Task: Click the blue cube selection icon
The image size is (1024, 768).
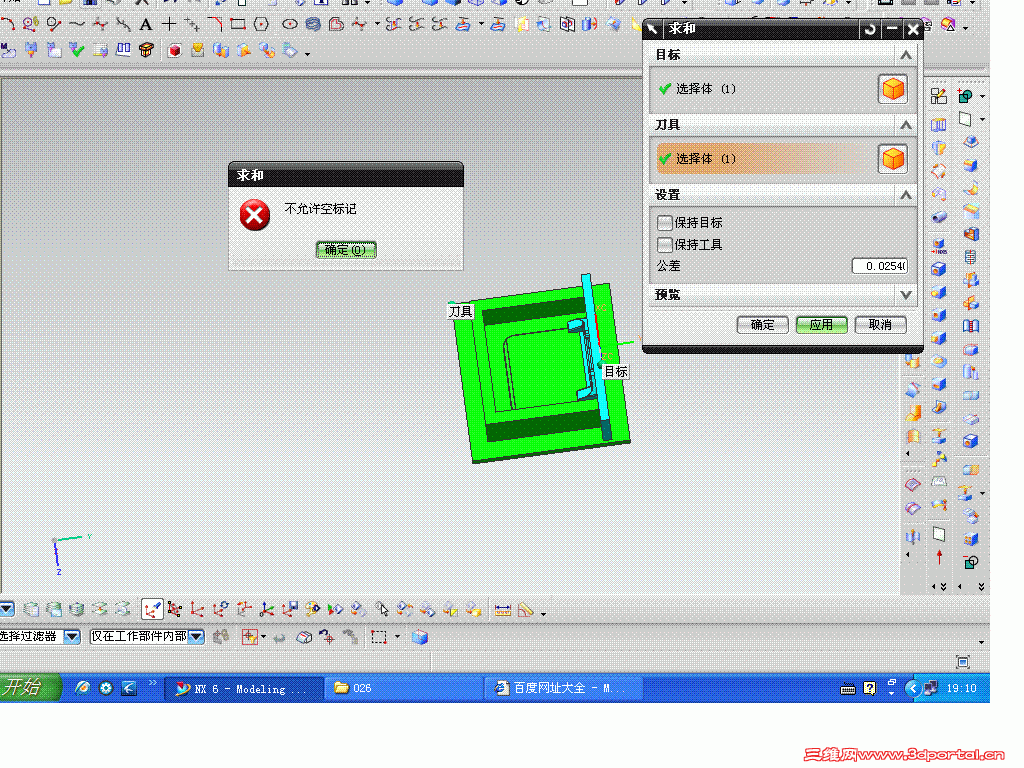Action: point(420,637)
